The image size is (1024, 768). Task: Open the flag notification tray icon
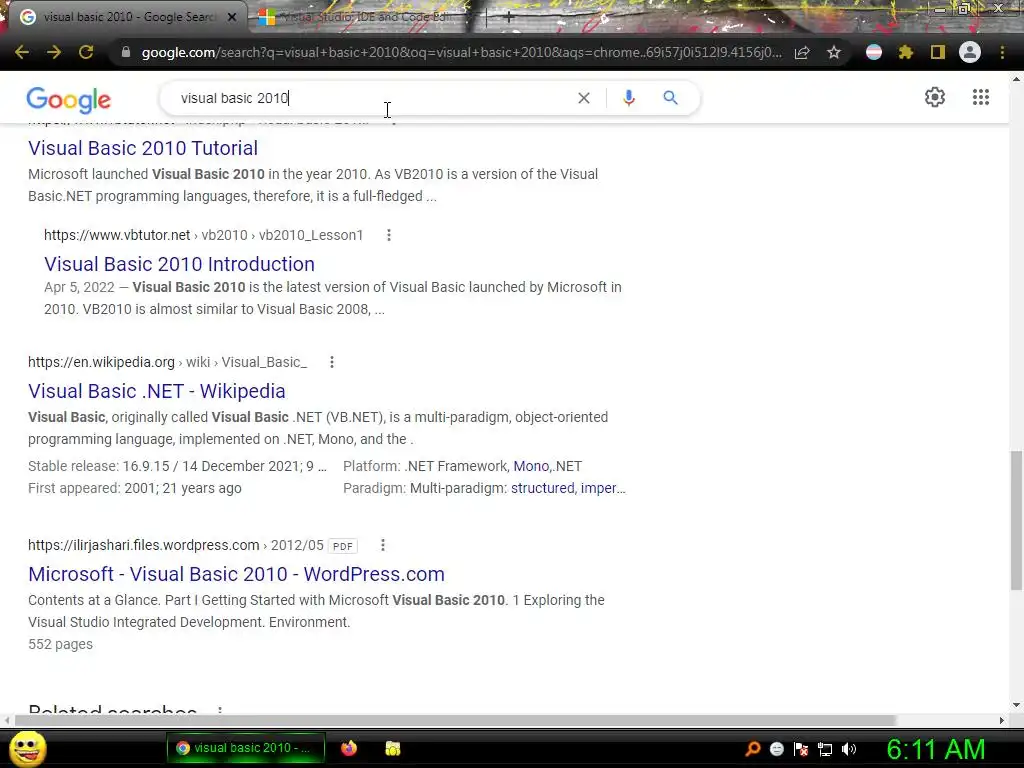[801, 749]
